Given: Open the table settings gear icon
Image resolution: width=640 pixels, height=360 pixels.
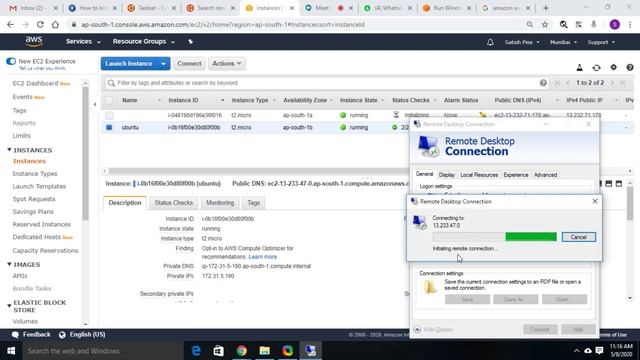Looking at the screenshot, I should pyautogui.click(x=613, y=67).
